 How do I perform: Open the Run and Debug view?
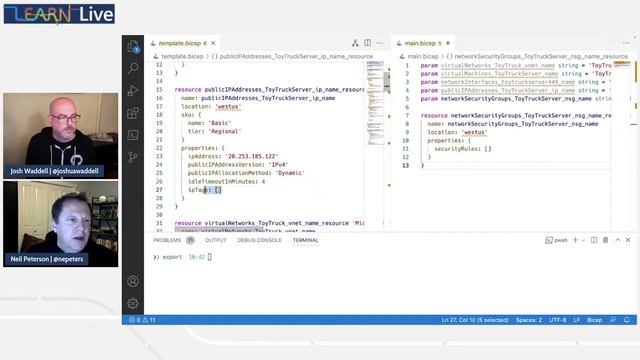coord(133,91)
